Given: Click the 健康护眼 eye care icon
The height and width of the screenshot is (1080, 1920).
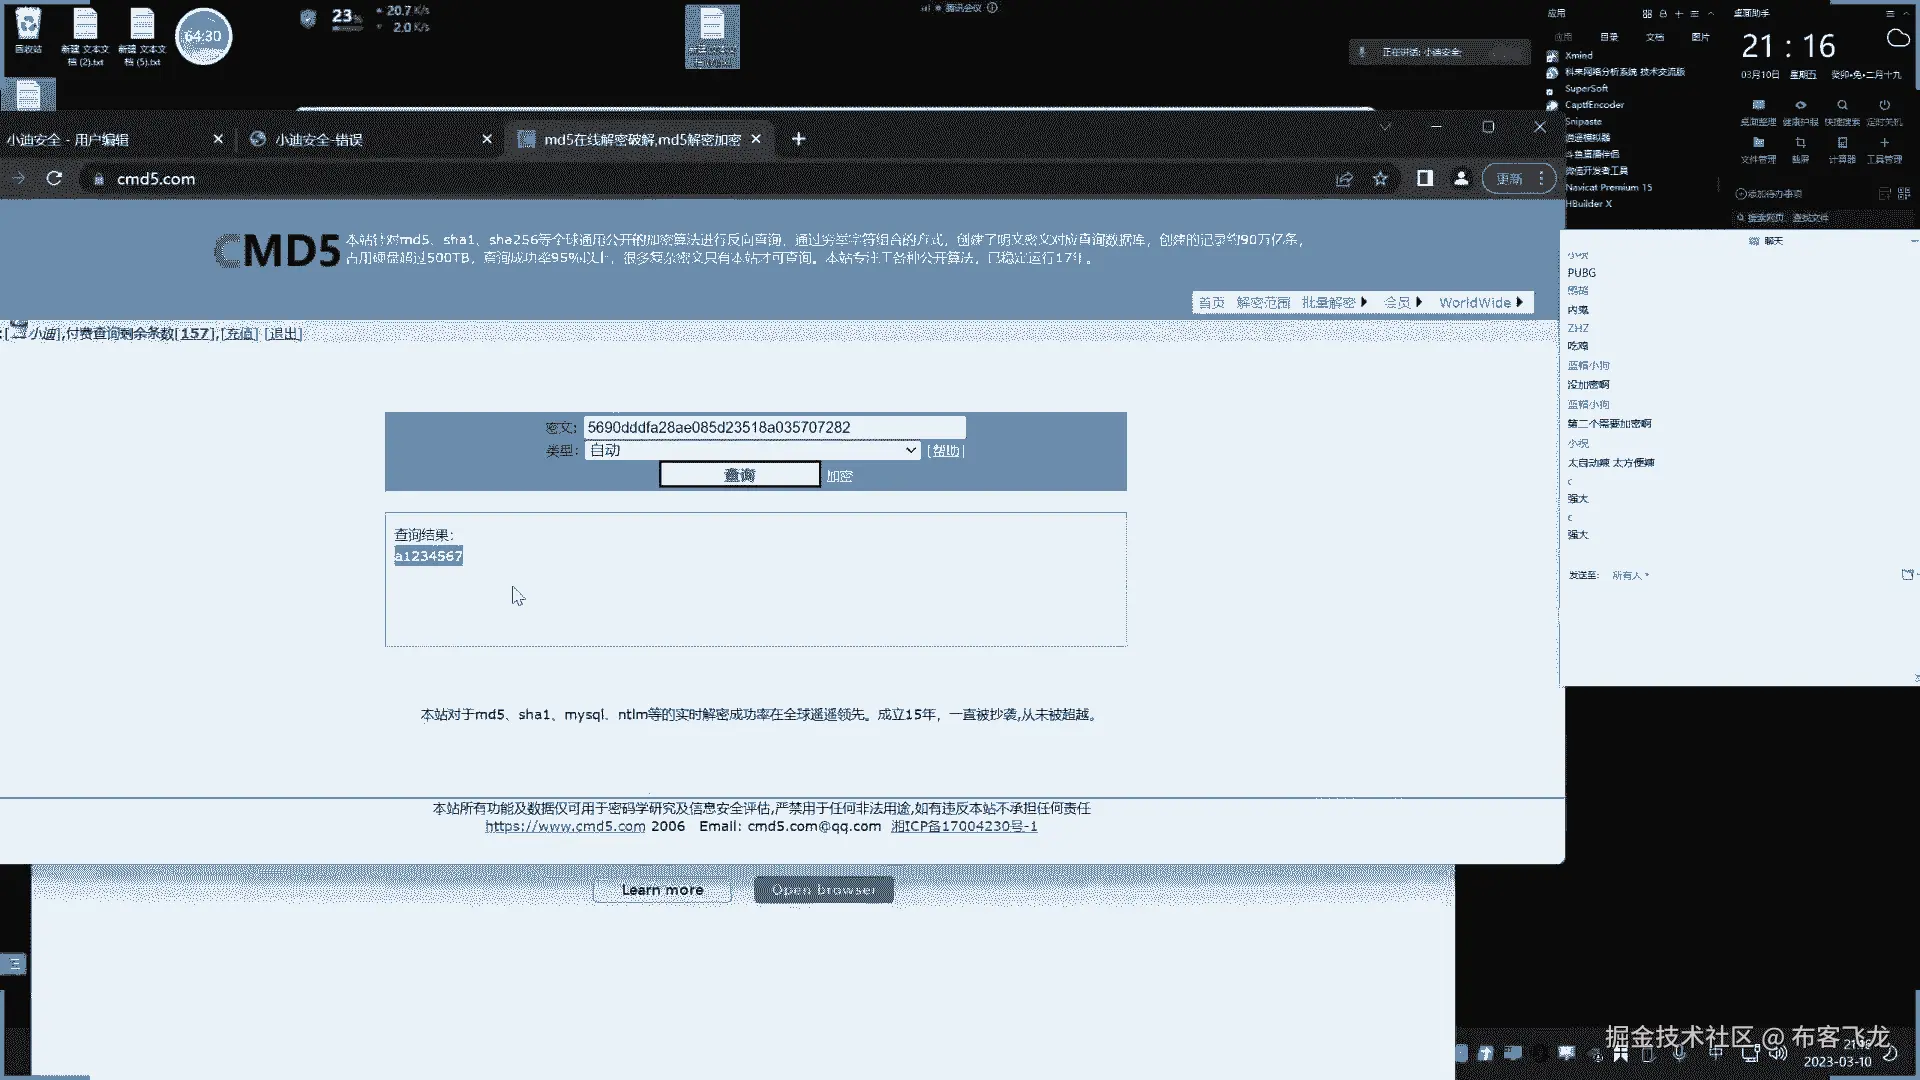Looking at the screenshot, I should 1800,105.
